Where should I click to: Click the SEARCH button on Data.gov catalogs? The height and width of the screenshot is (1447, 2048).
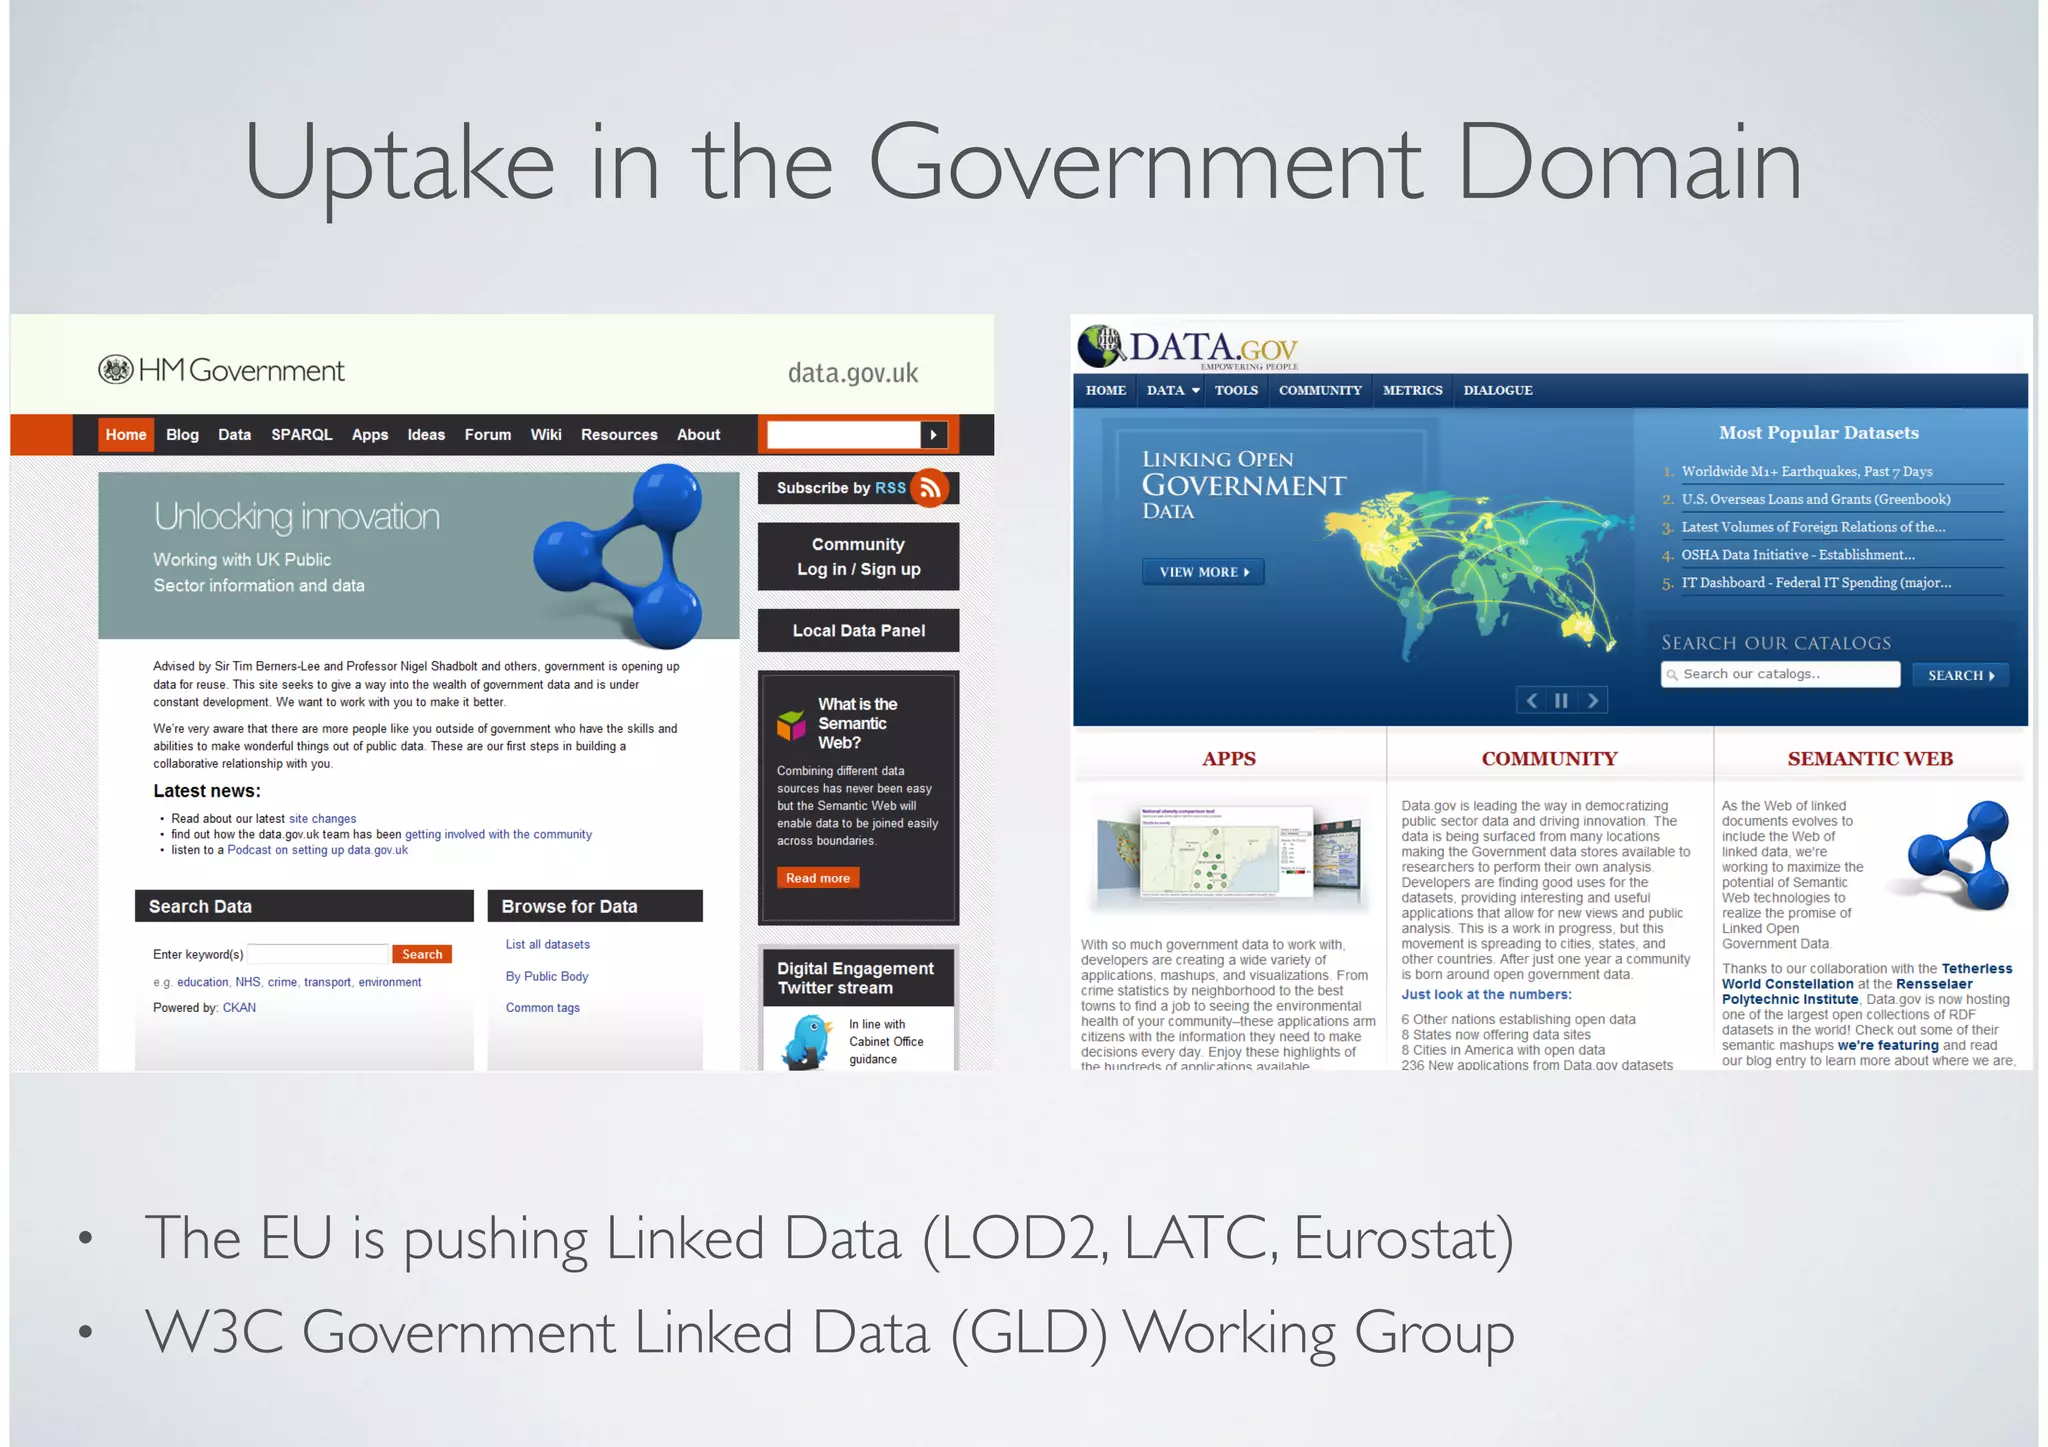pos(1960,675)
